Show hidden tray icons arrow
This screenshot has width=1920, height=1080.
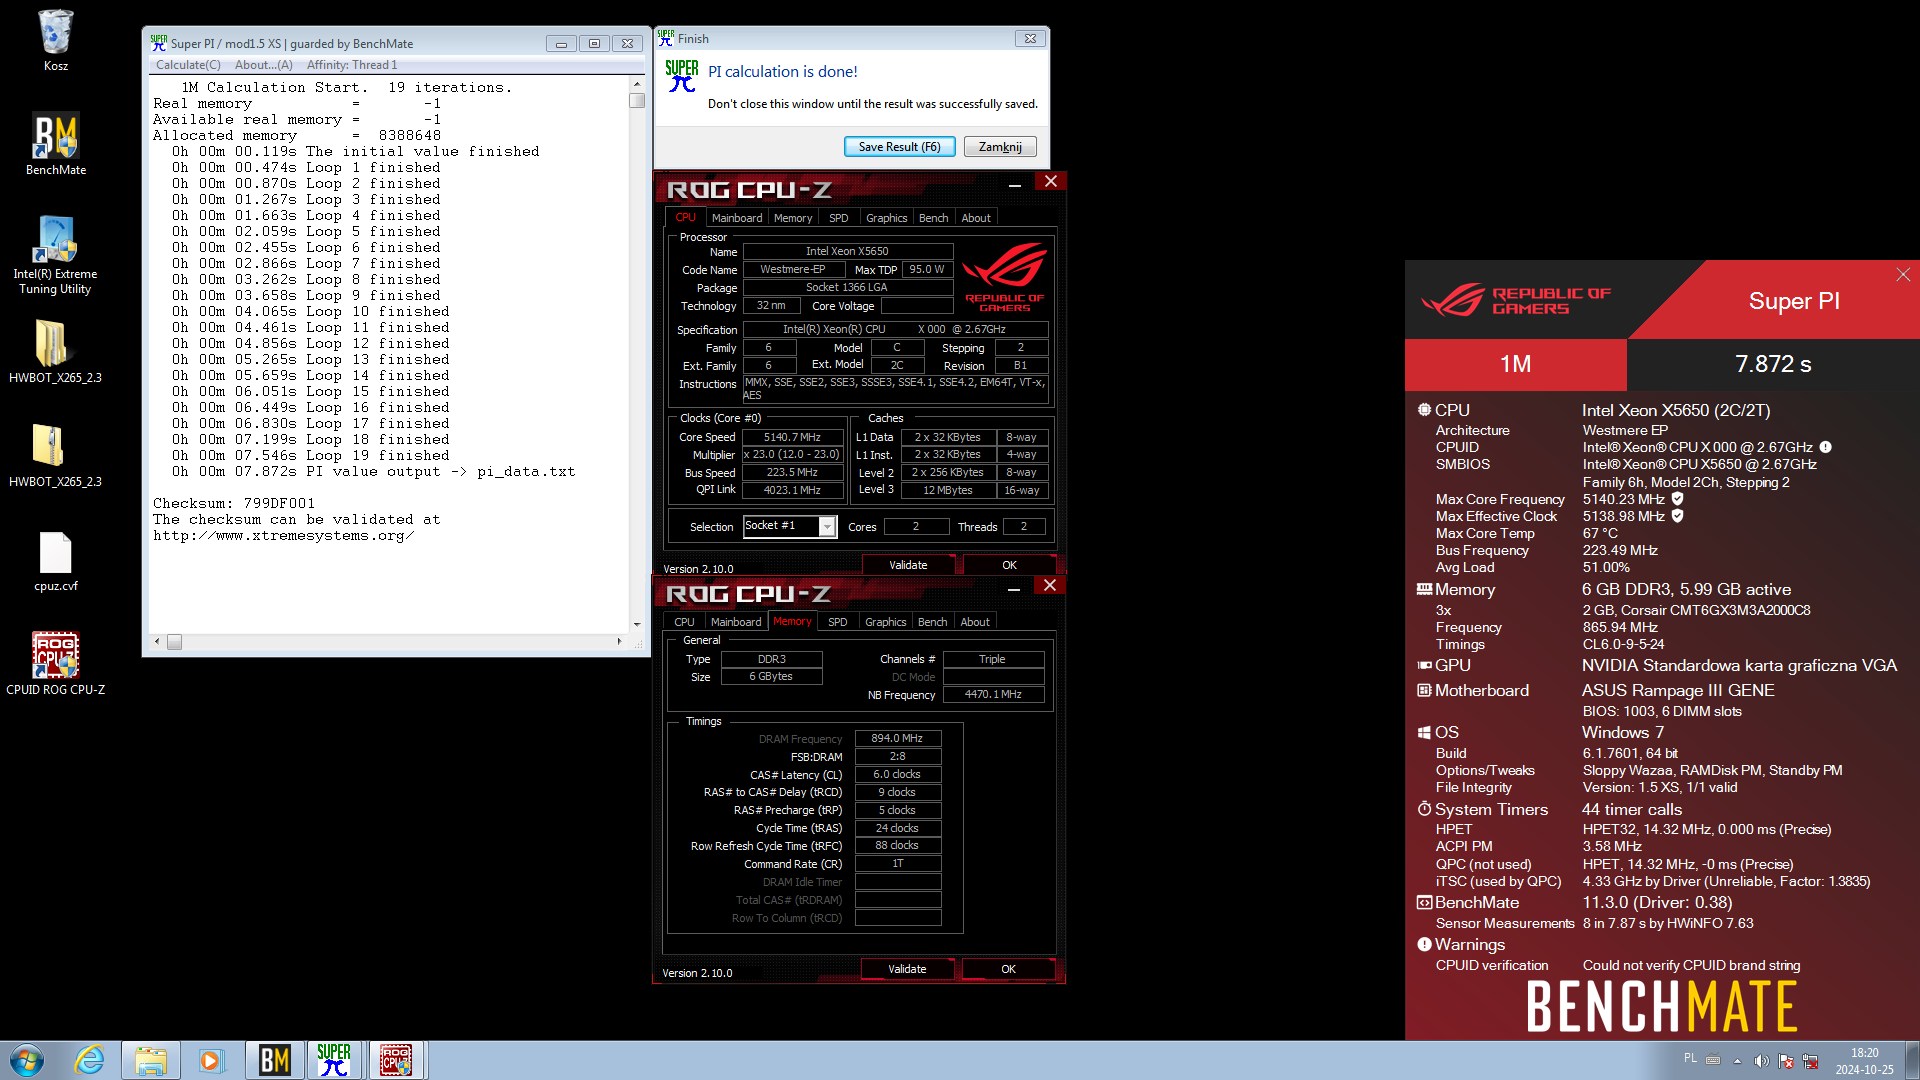[1737, 1061]
